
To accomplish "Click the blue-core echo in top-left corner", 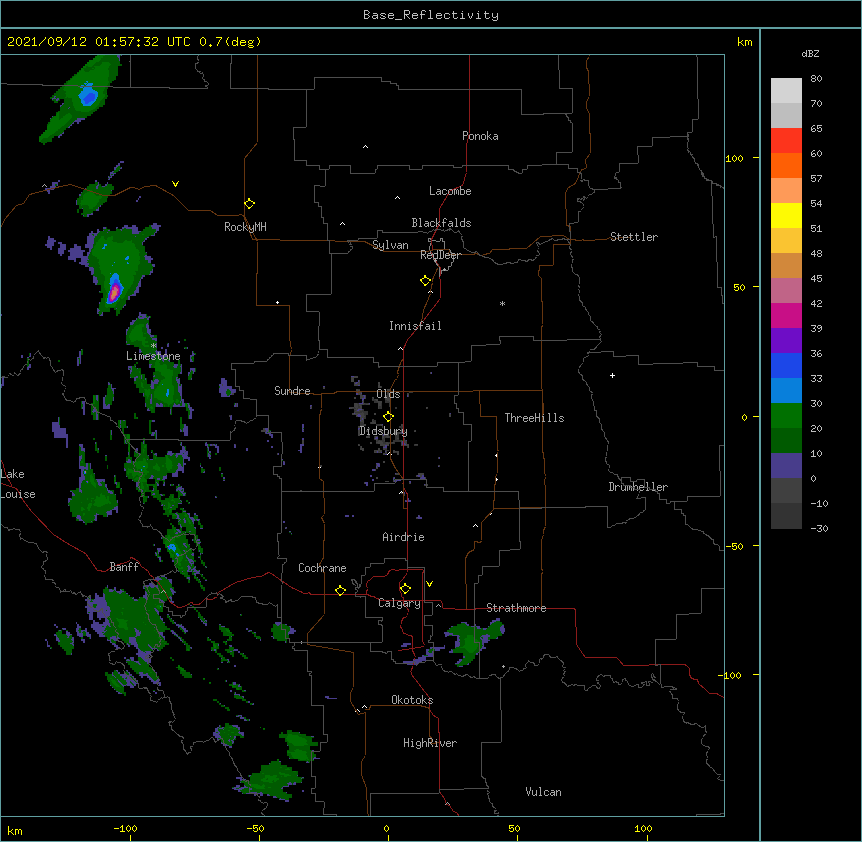I will pyautogui.click(x=88, y=97).
